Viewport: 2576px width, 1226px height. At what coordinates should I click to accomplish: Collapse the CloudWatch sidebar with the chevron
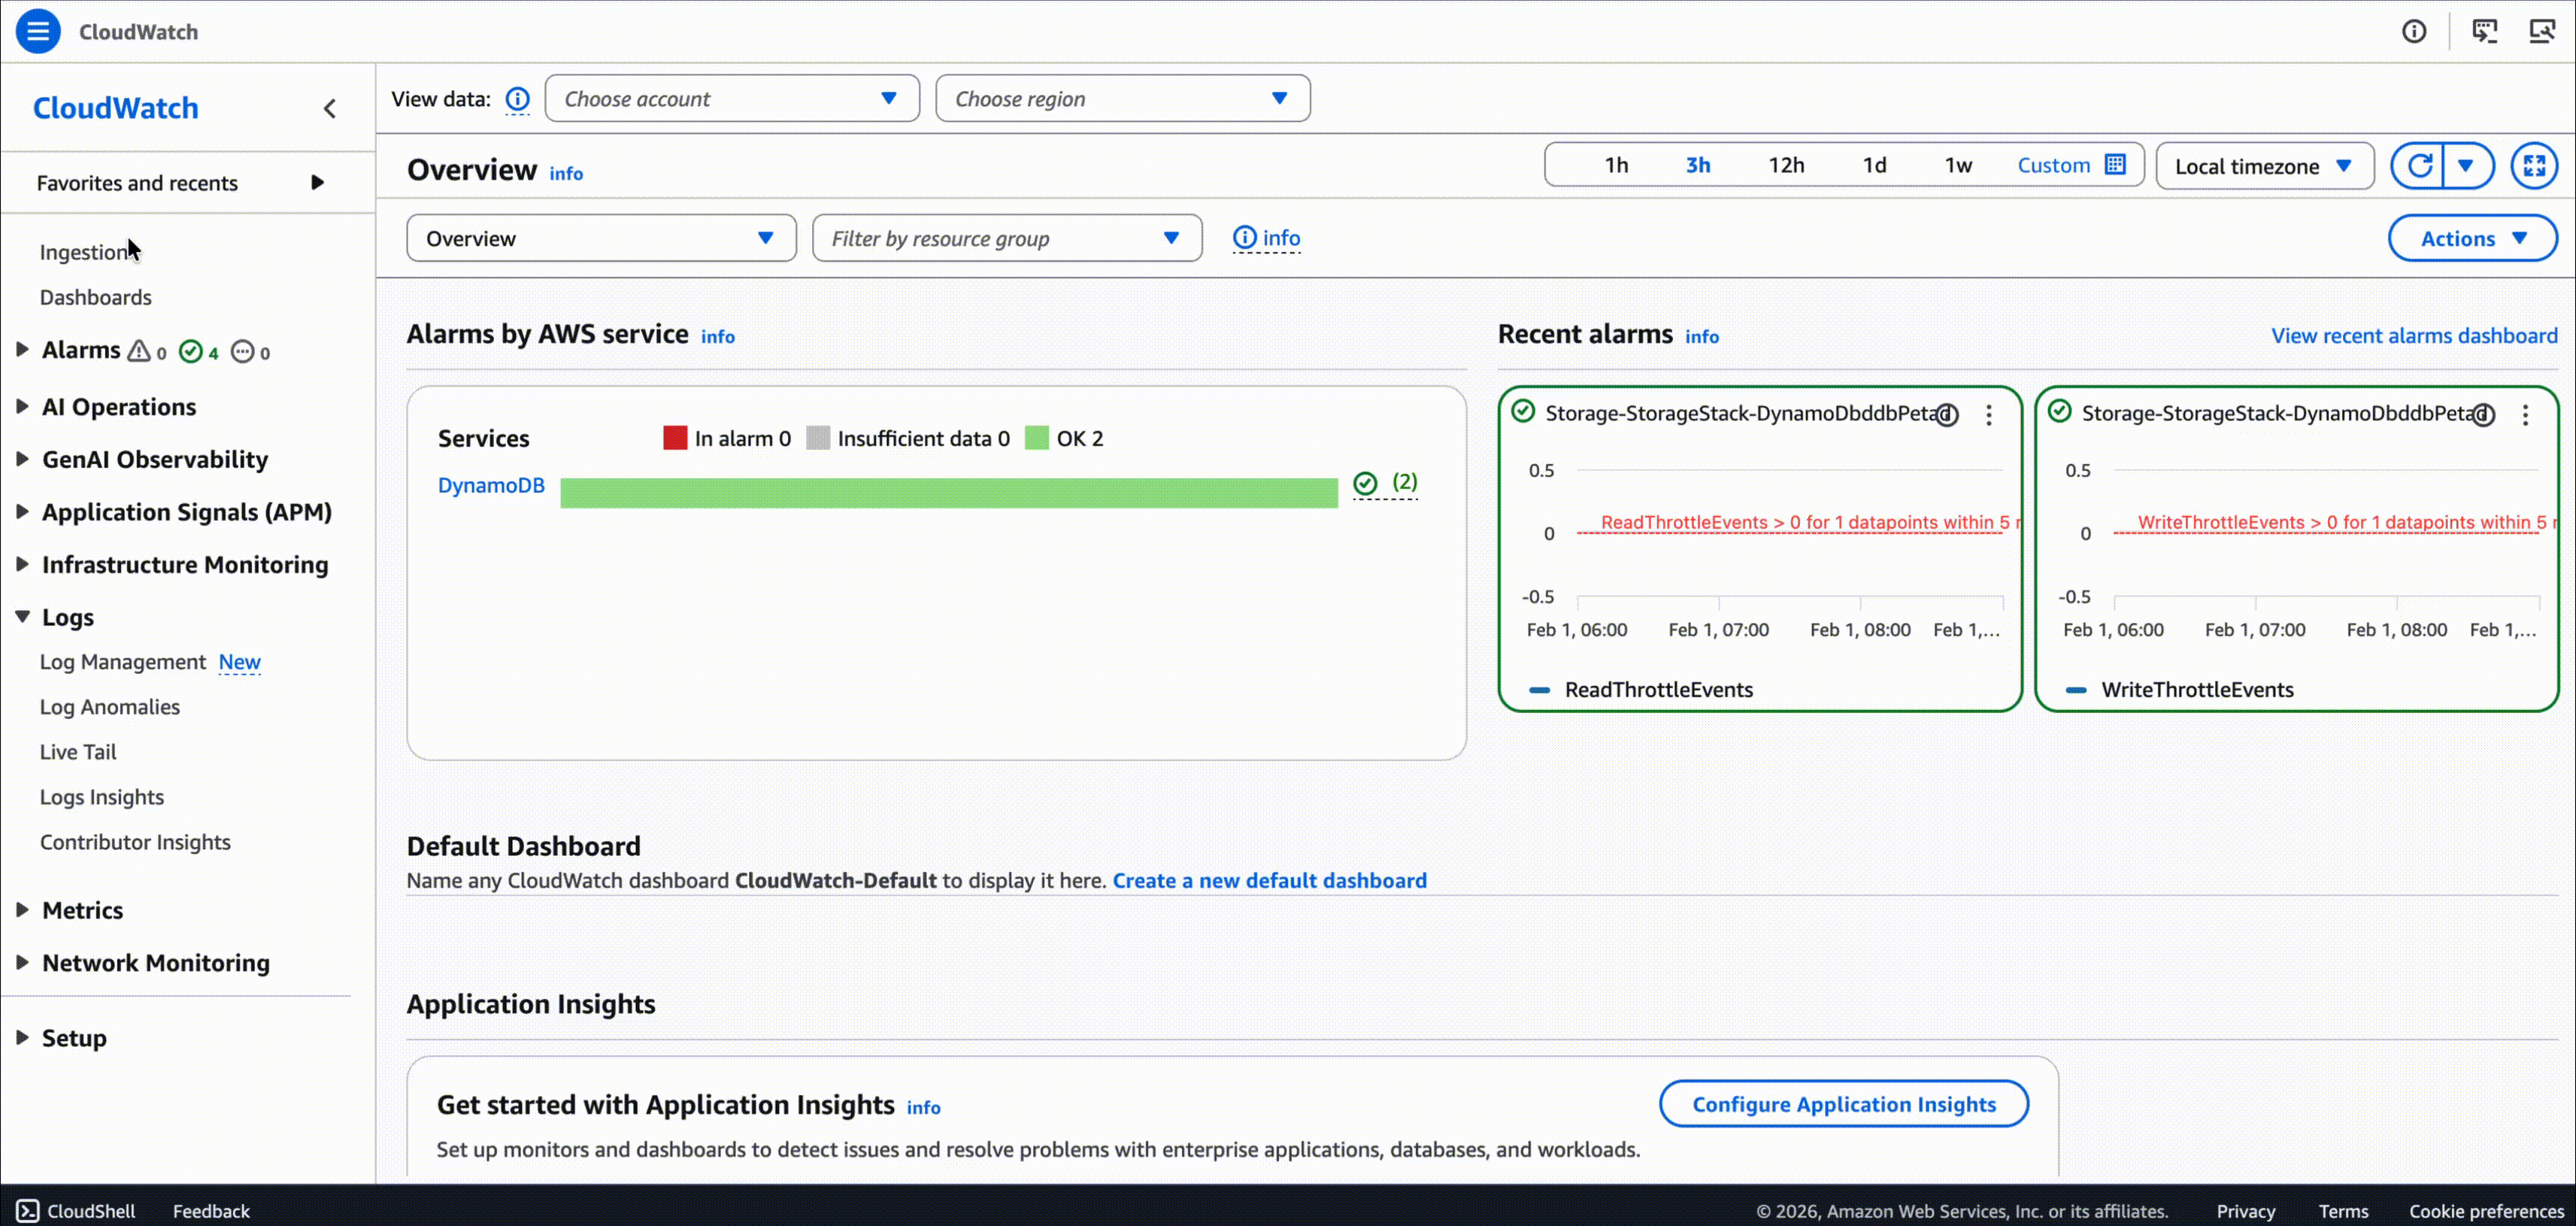(x=330, y=108)
